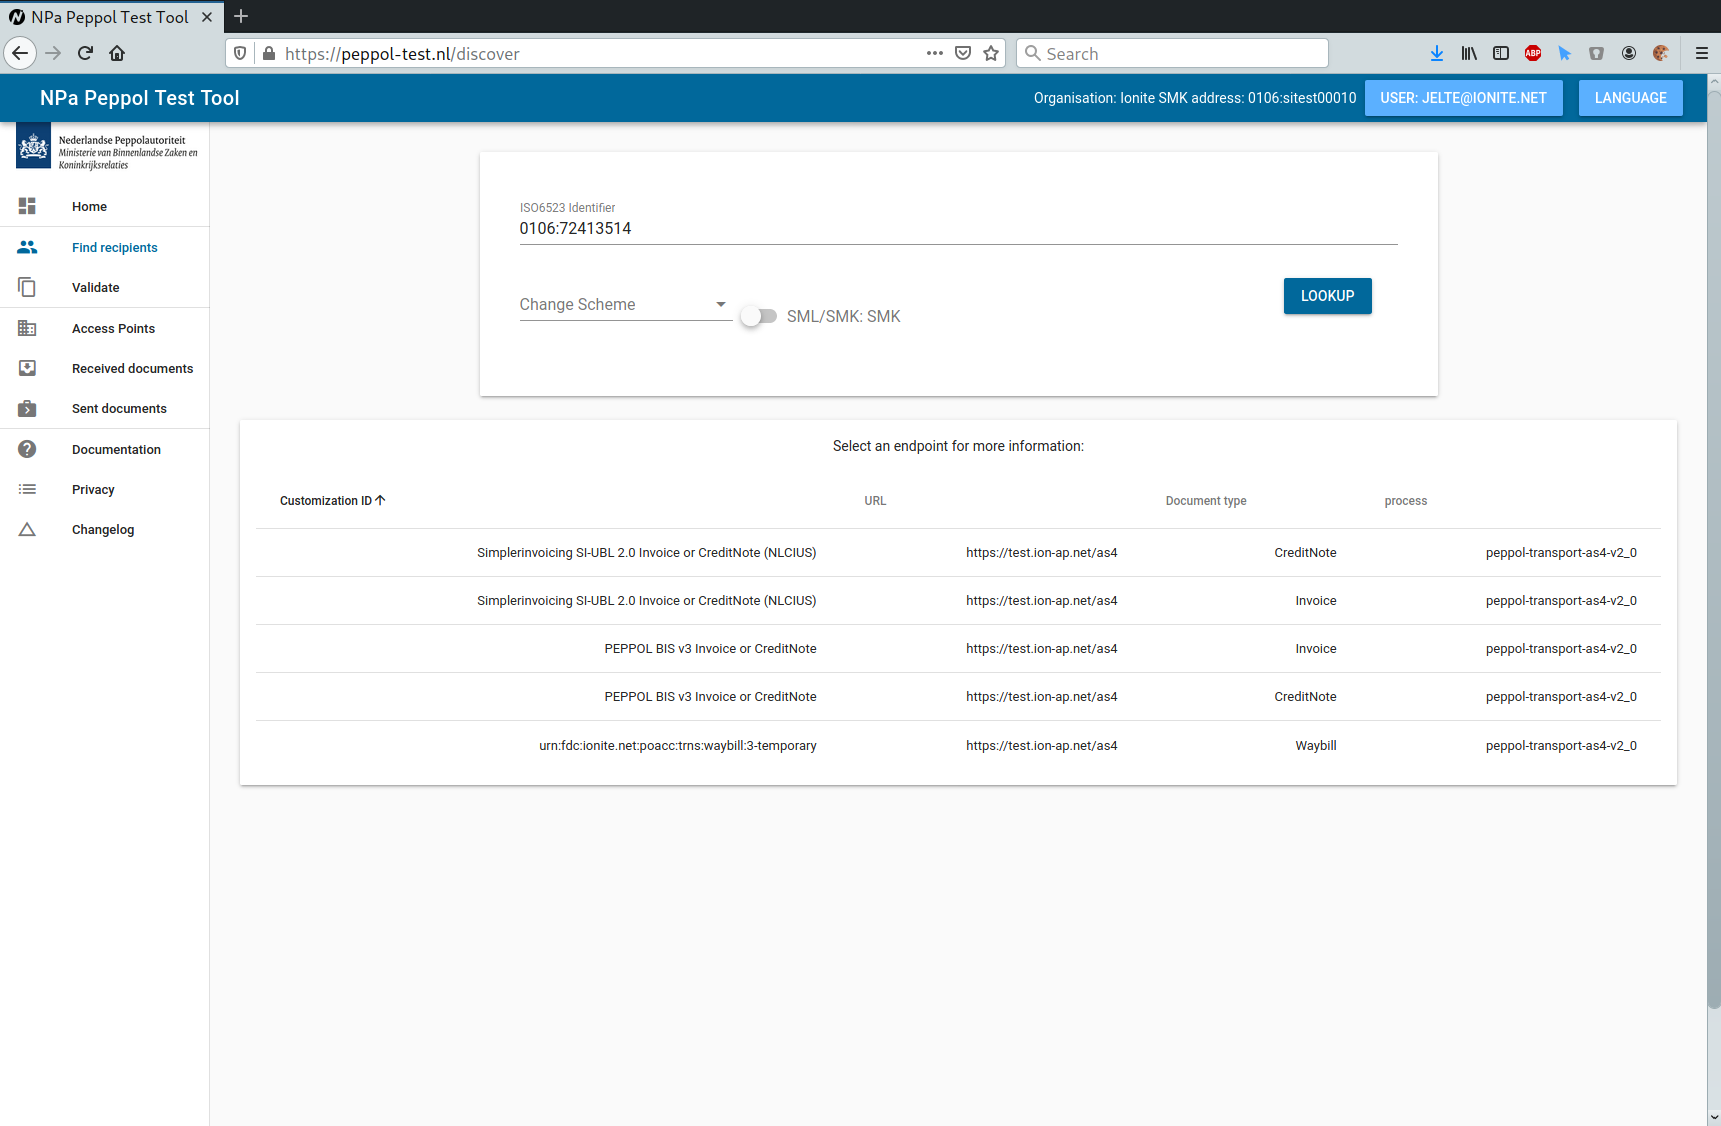Open Privacy page in sidebar
This screenshot has height=1126, width=1721.
(105, 489)
